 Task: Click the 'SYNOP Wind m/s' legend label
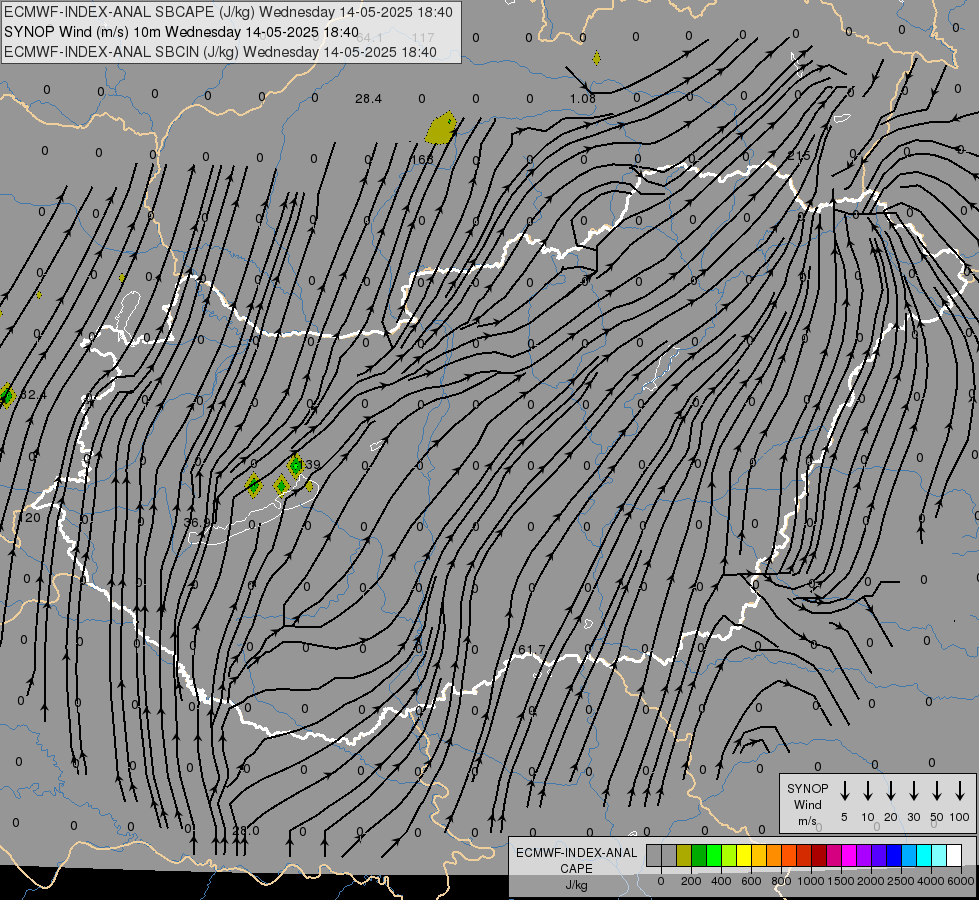click(807, 804)
